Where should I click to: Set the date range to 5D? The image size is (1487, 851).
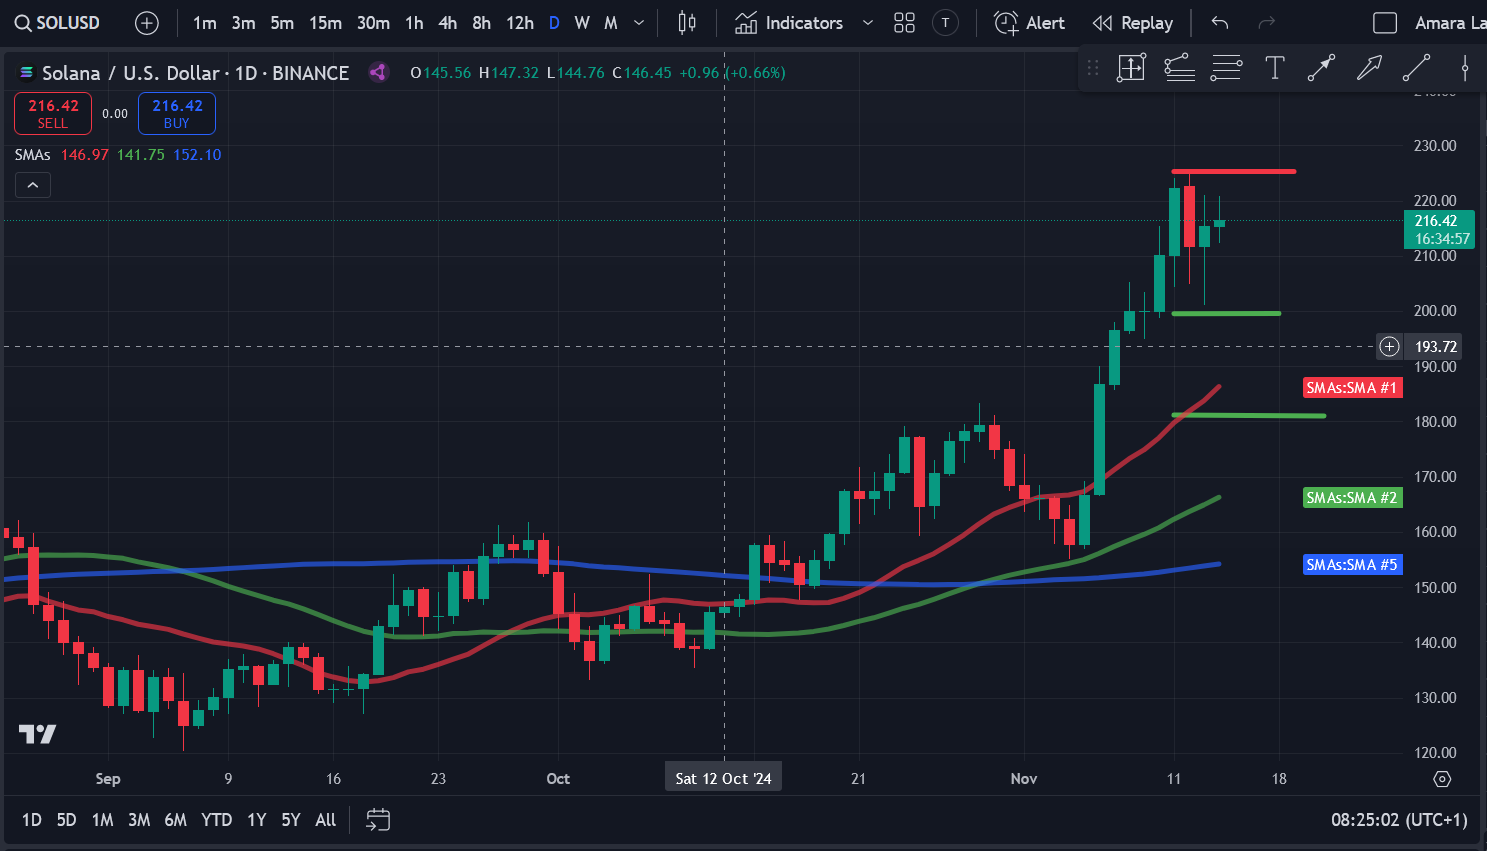(x=66, y=820)
